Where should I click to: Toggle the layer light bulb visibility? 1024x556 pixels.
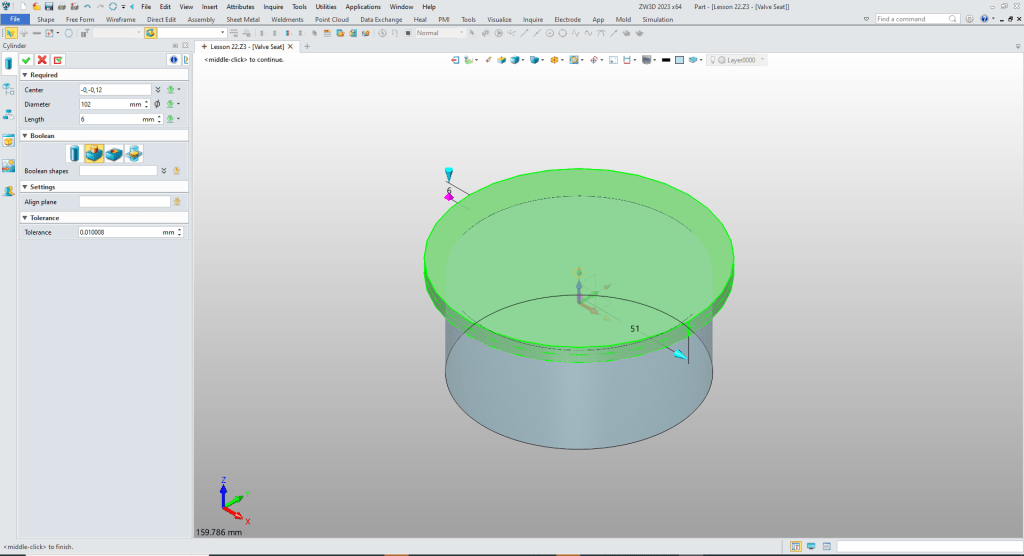tap(712, 60)
